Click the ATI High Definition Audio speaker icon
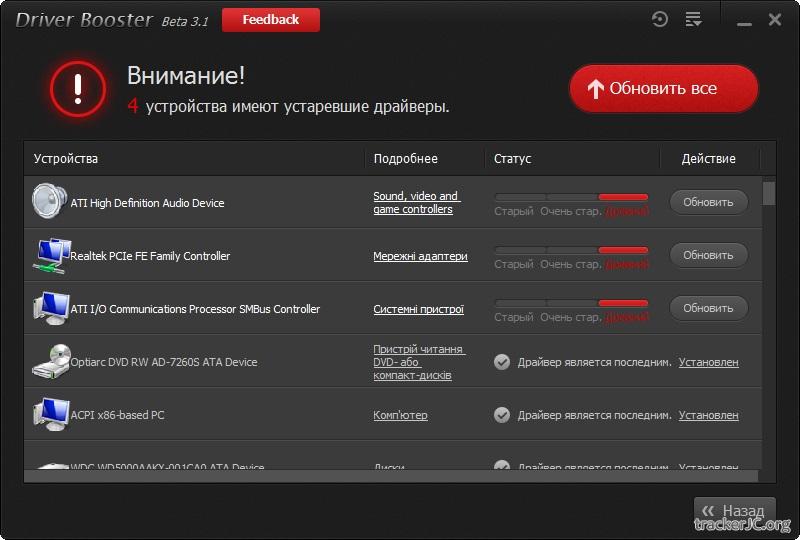 point(49,202)
